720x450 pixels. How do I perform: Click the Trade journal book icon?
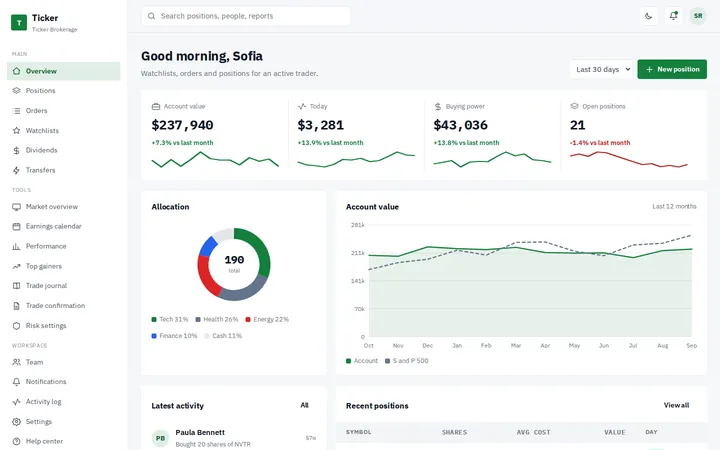tap(17, 286)
